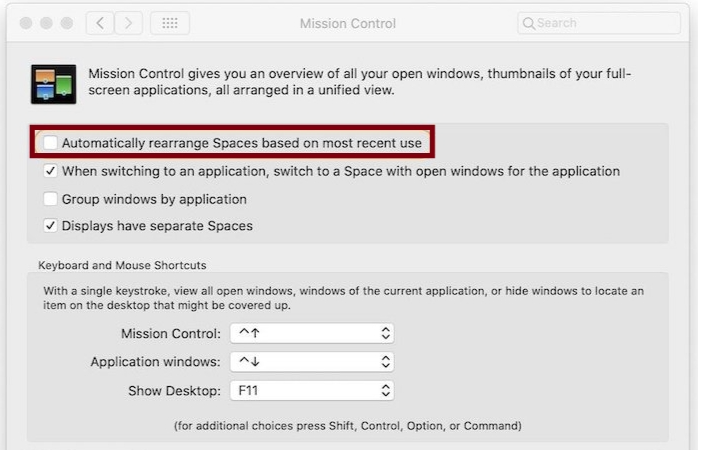Open the Show Desktop F11 dropdown
Viewport: 701px width, 450px height.
coord(312,391)
